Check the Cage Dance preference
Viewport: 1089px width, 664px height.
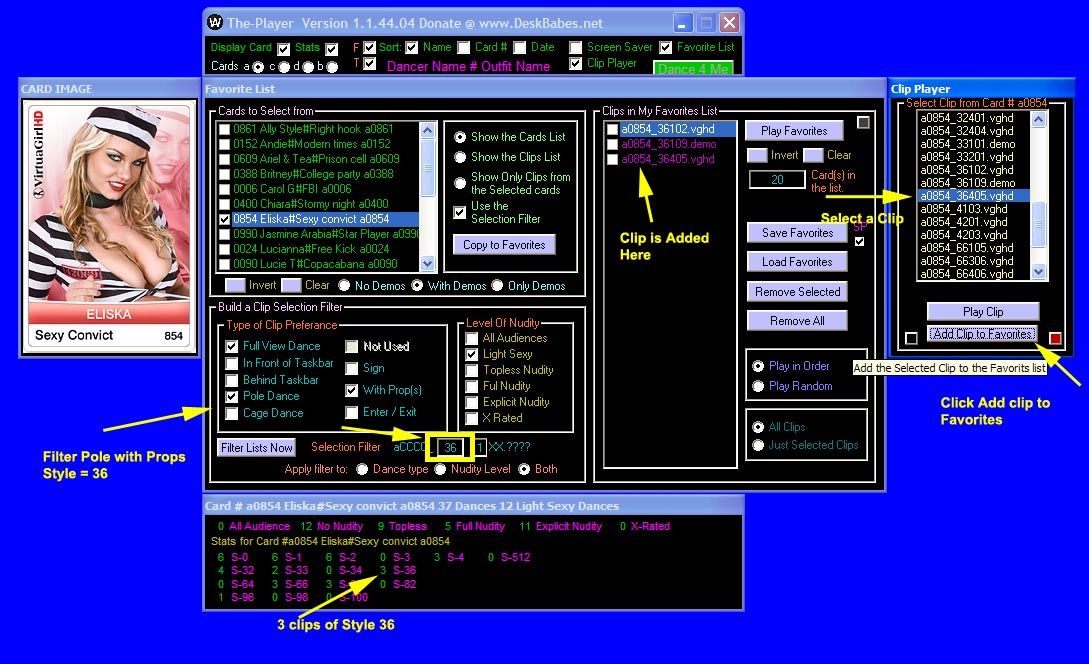(x=232, y=413)
